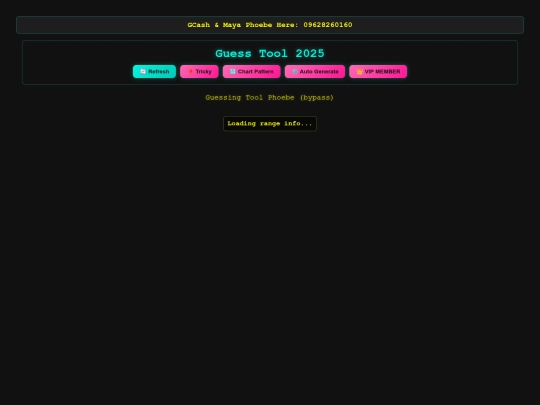Start Auto Generate
Screen dimensions: 540x405
click(x=315, y=72)
